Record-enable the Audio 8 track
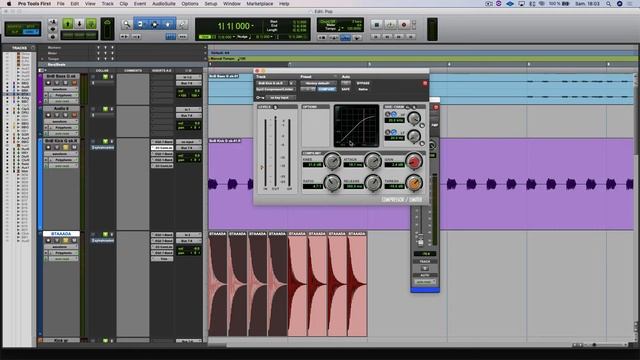The image size is (640, 360). [48, 115]
